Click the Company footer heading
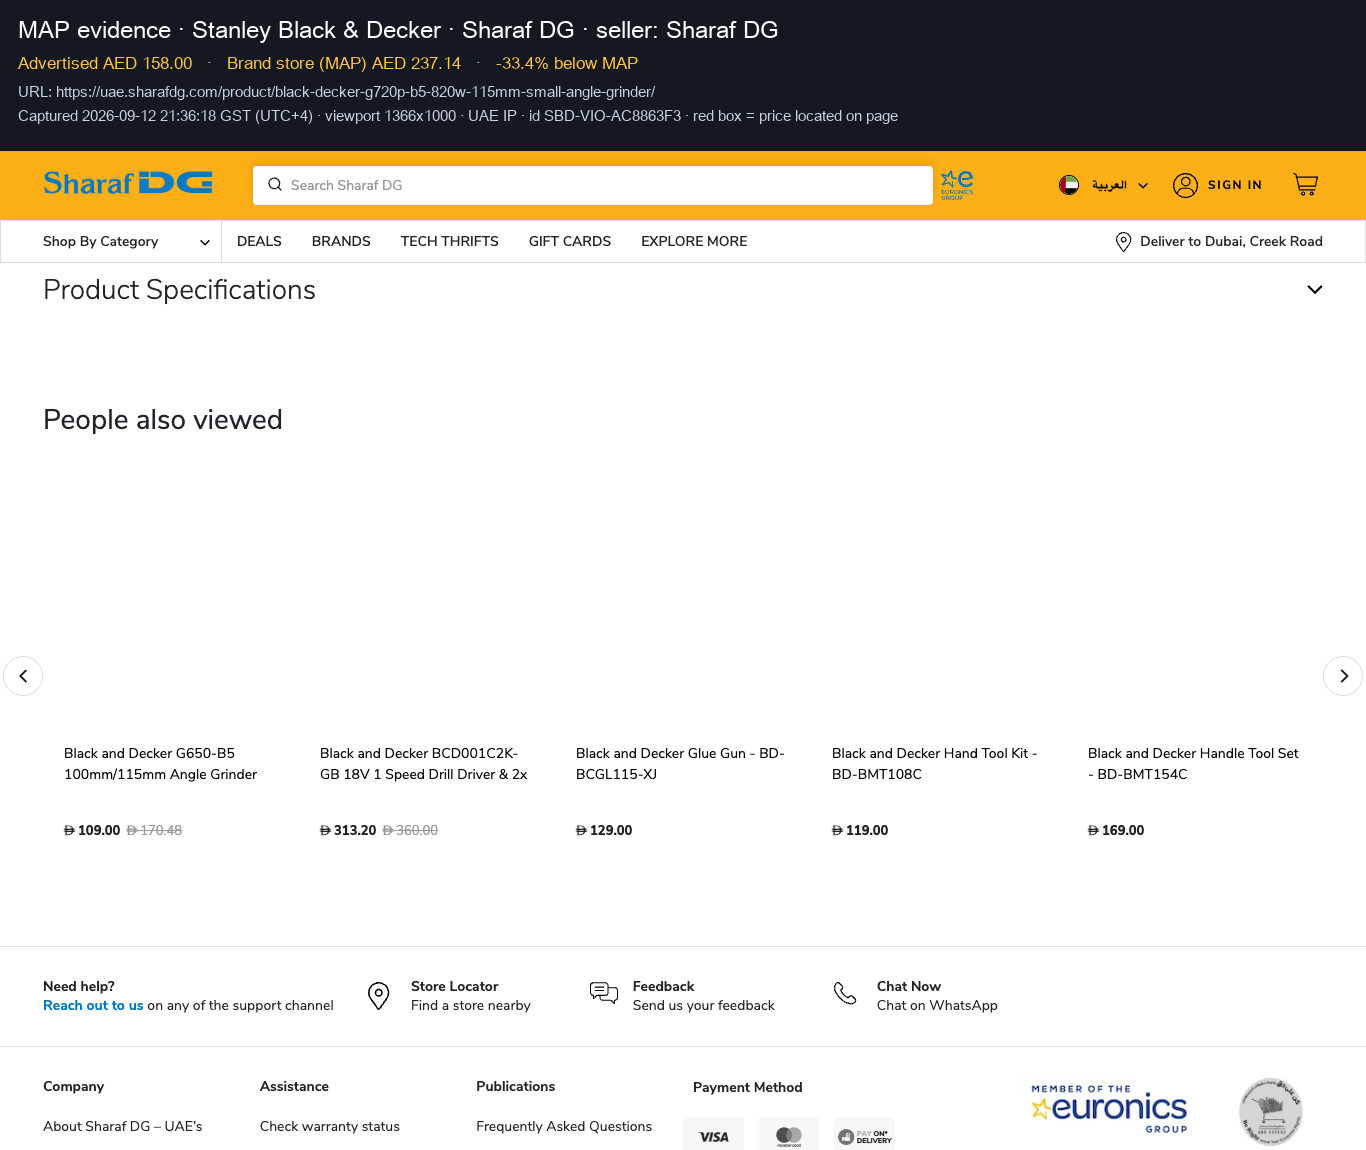 coord(74,1087)
